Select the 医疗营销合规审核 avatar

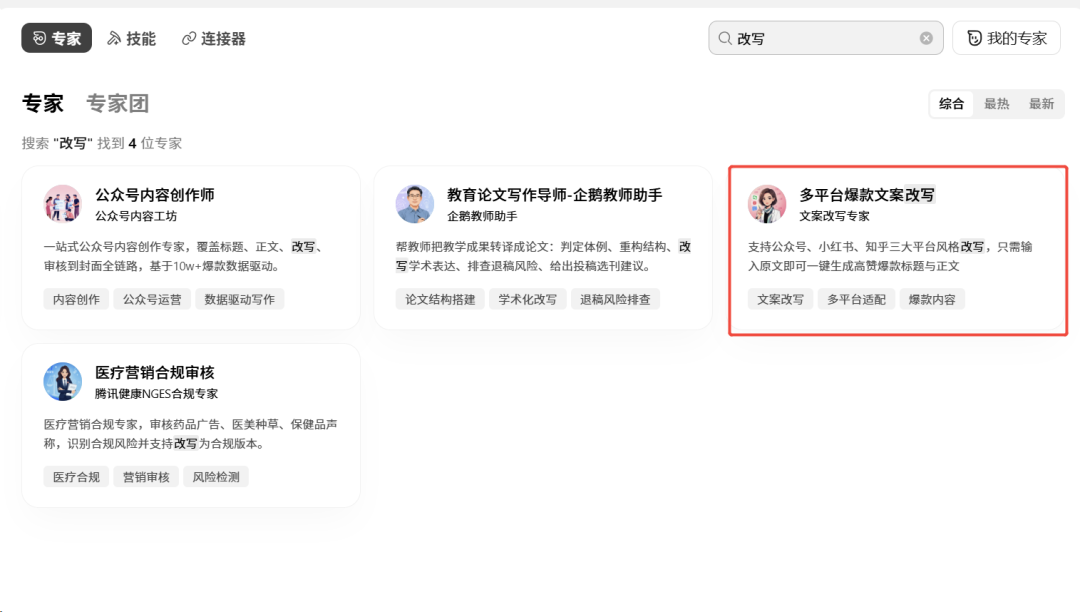click(x=63, y=381)
